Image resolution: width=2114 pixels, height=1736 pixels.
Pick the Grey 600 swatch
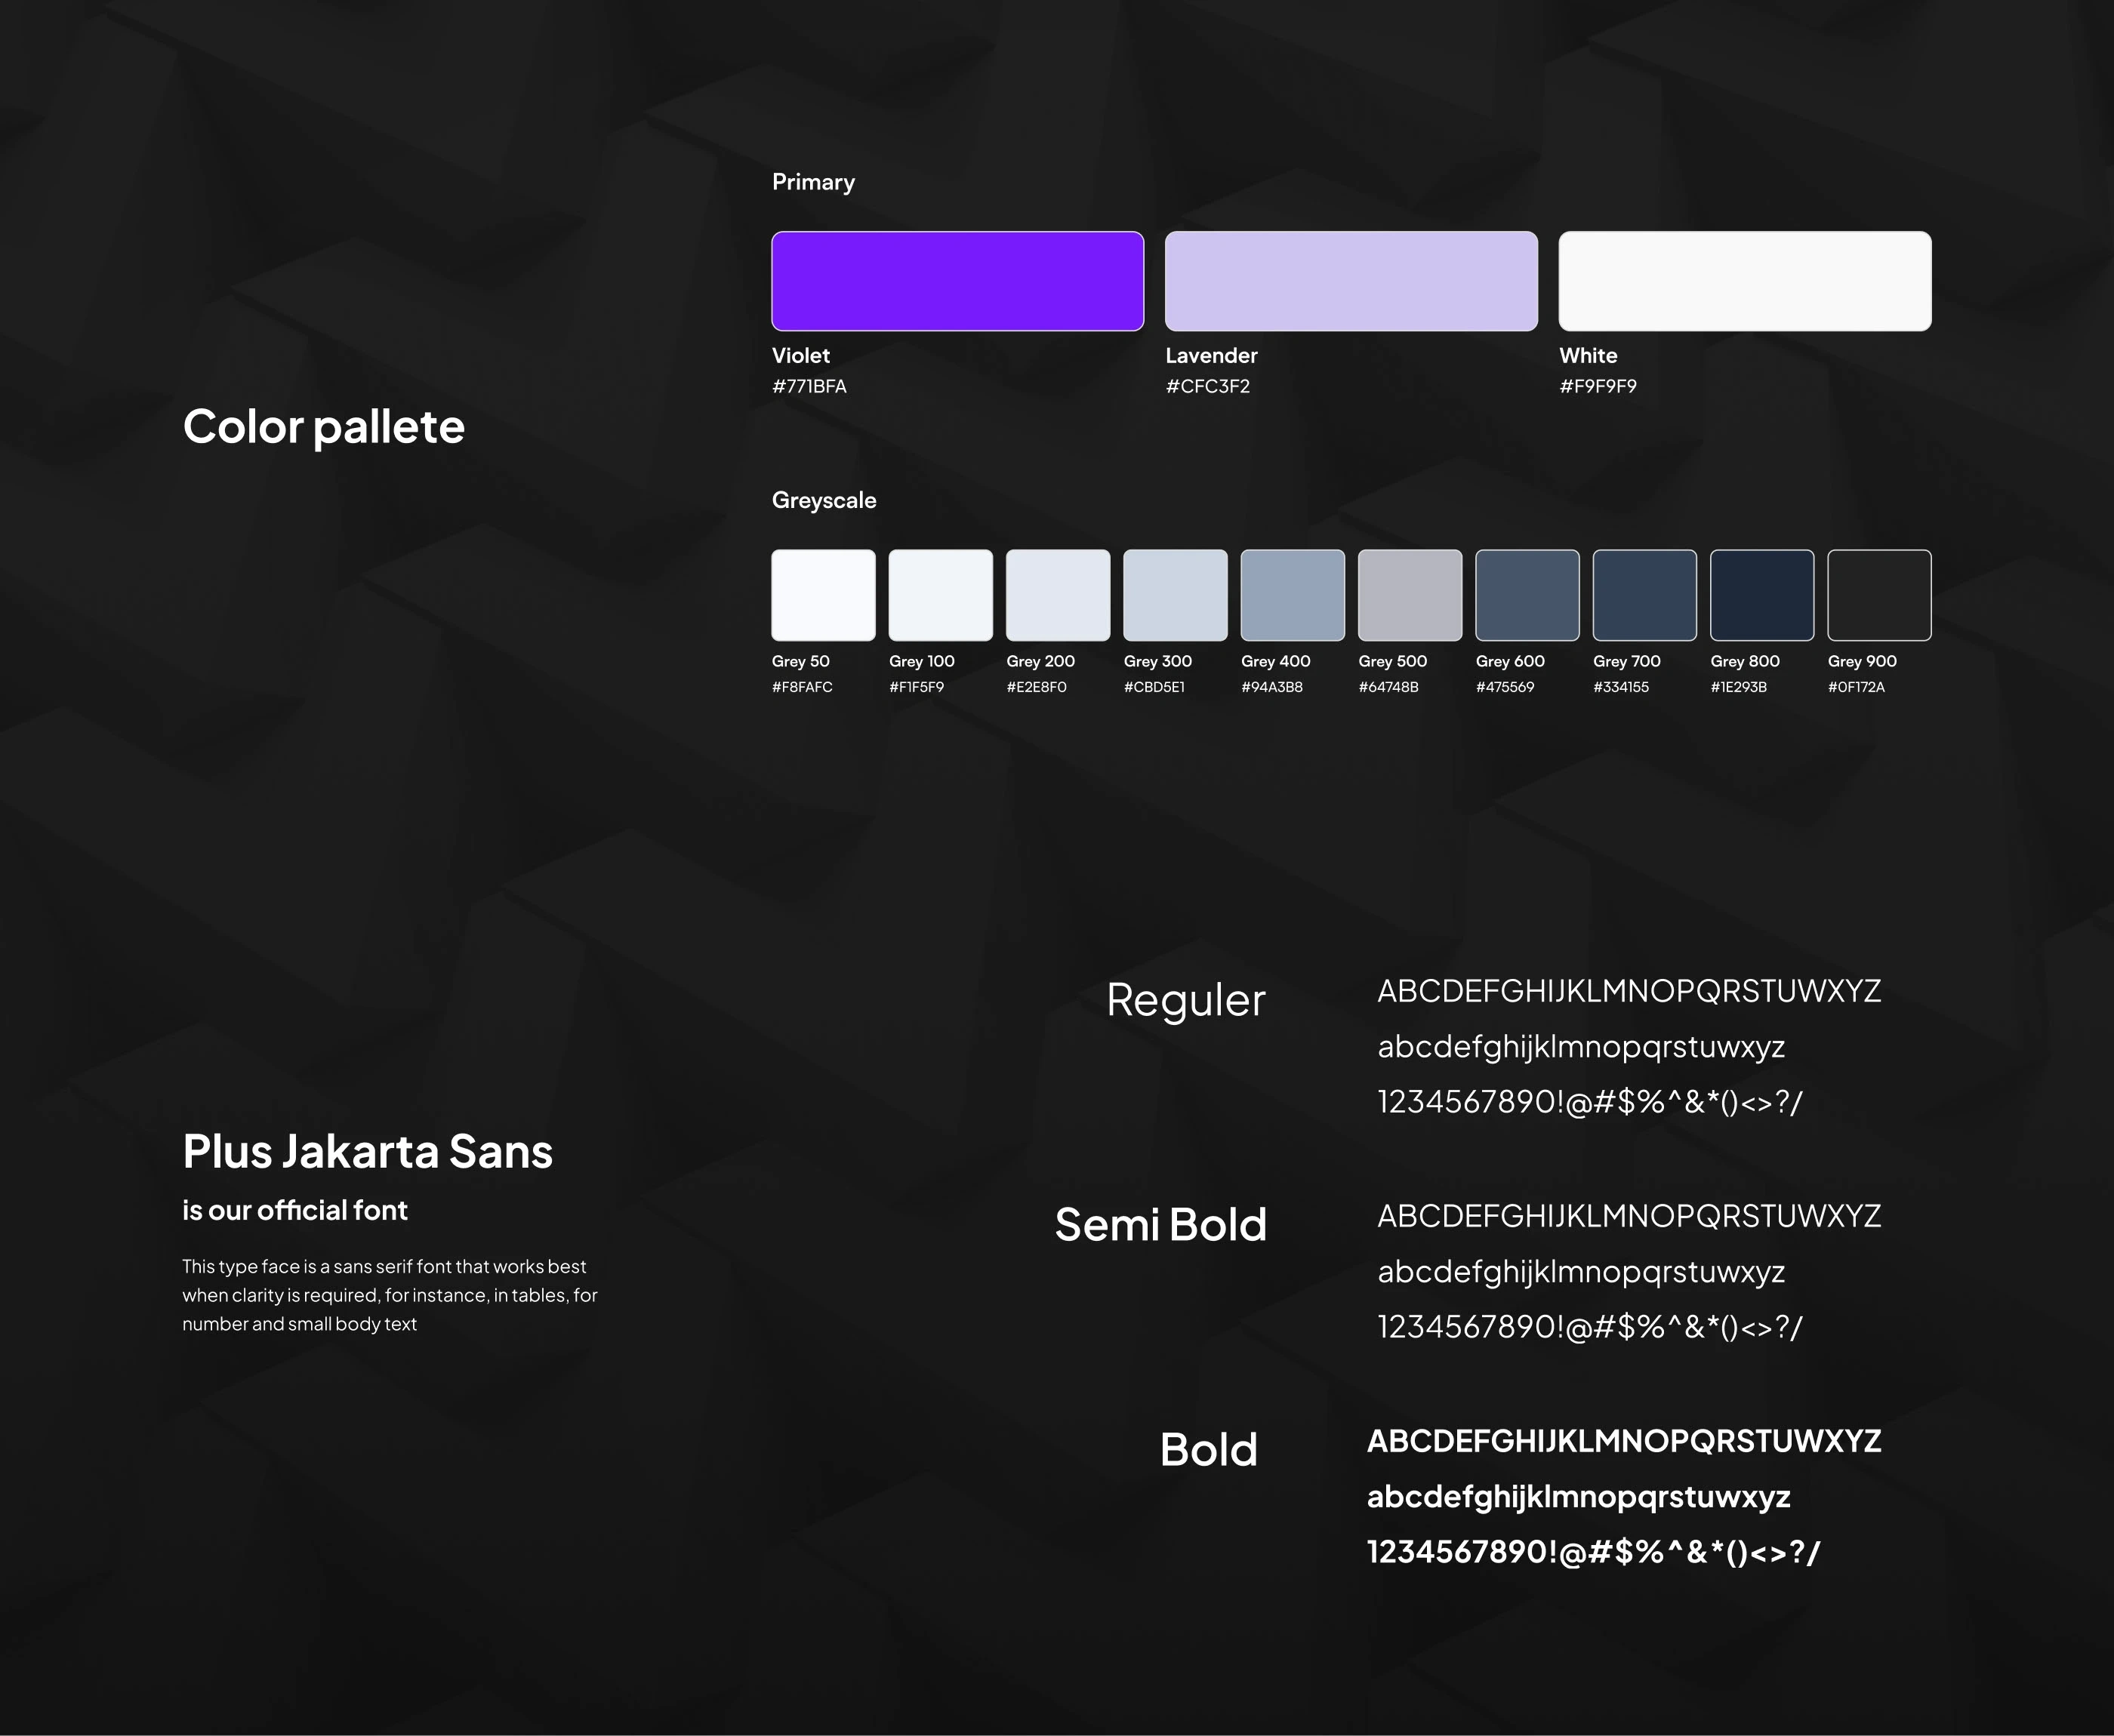tap(1527, 595)
